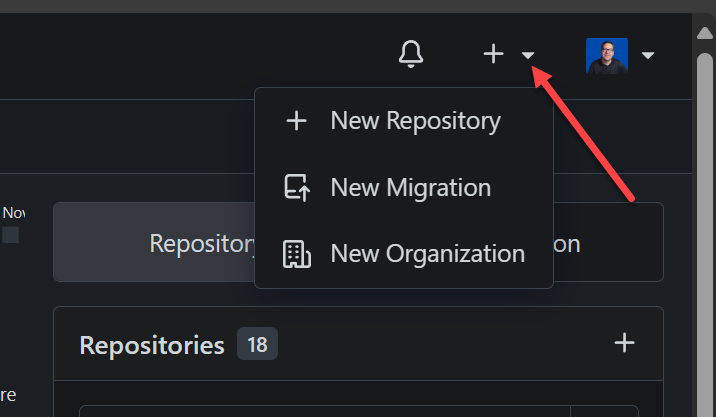Click the truncated "No" label at left
The width and height of the screenshot is (716, 417).
[x=13, y=212]
